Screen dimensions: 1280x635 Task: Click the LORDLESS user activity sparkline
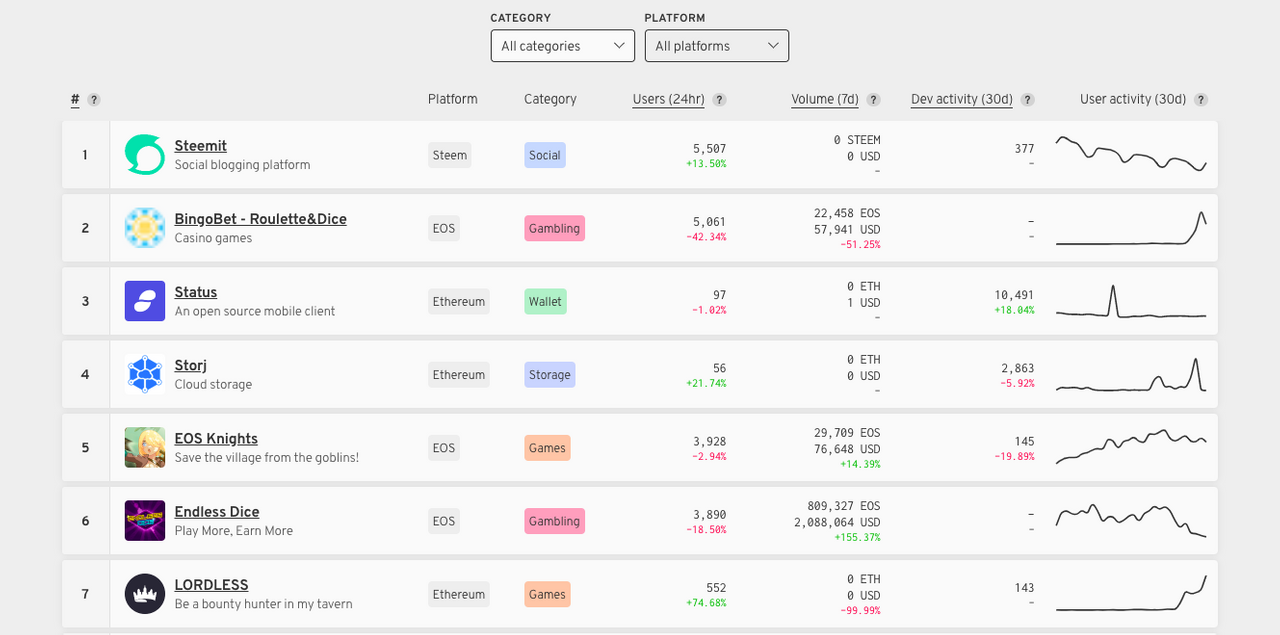[x=1131, y=593]
